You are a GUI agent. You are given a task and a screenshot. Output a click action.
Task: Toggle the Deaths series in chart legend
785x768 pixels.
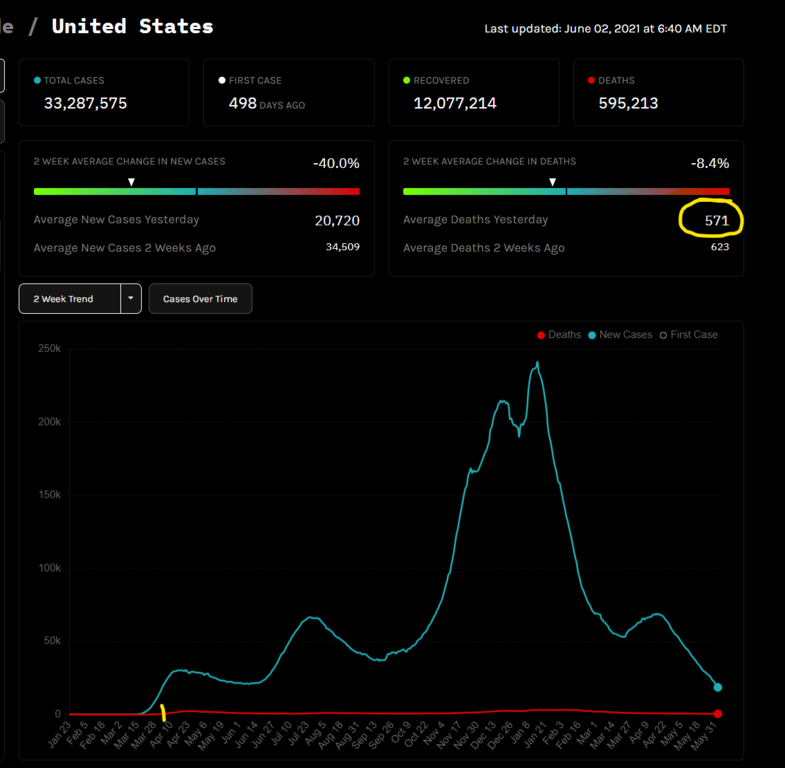tap(559, 335)
